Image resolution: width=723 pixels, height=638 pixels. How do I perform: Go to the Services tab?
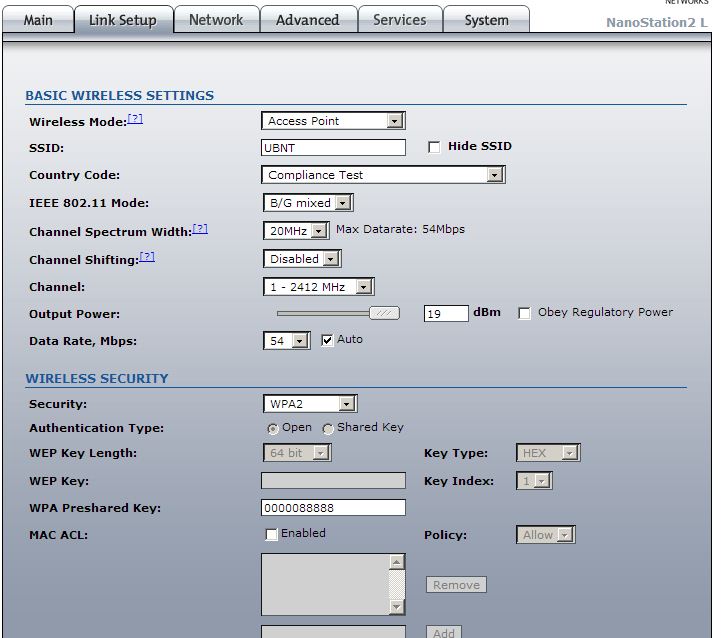point(400,20)
